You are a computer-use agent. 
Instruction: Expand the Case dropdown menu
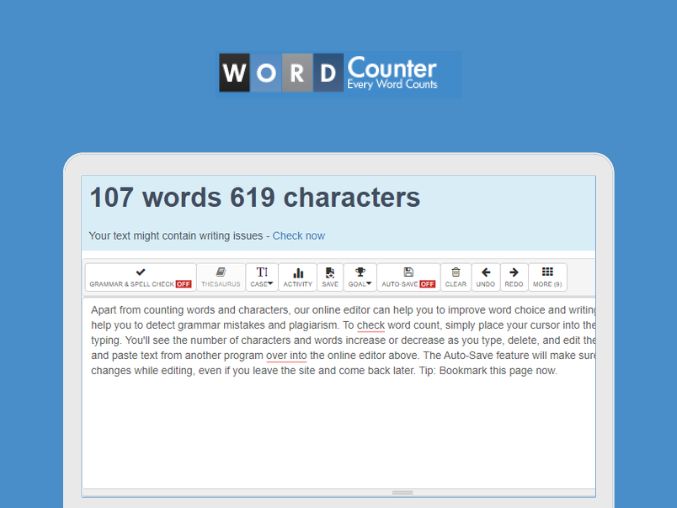click(262, 277)
